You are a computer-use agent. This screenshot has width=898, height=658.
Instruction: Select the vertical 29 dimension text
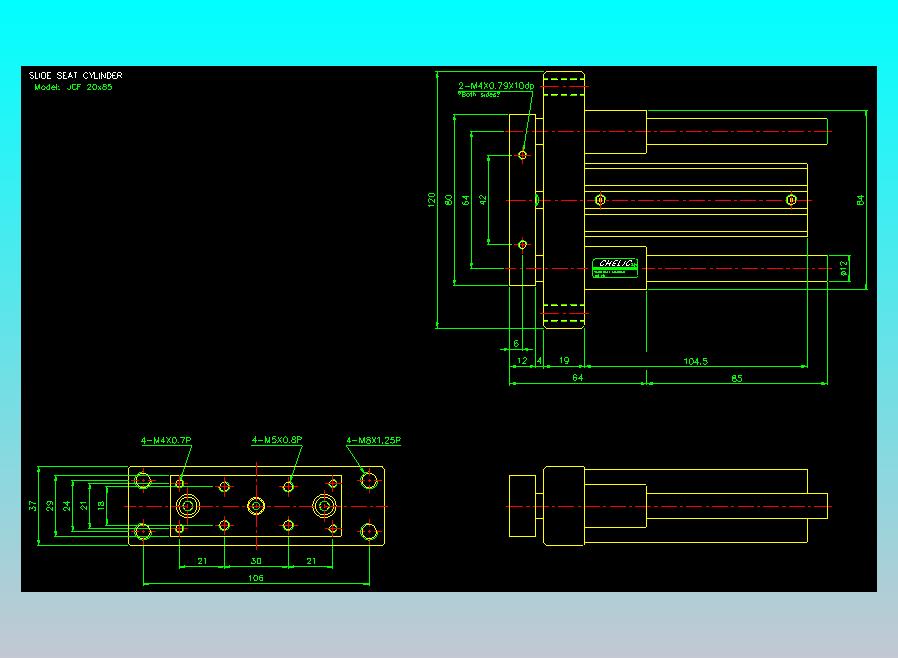(50, 506)
